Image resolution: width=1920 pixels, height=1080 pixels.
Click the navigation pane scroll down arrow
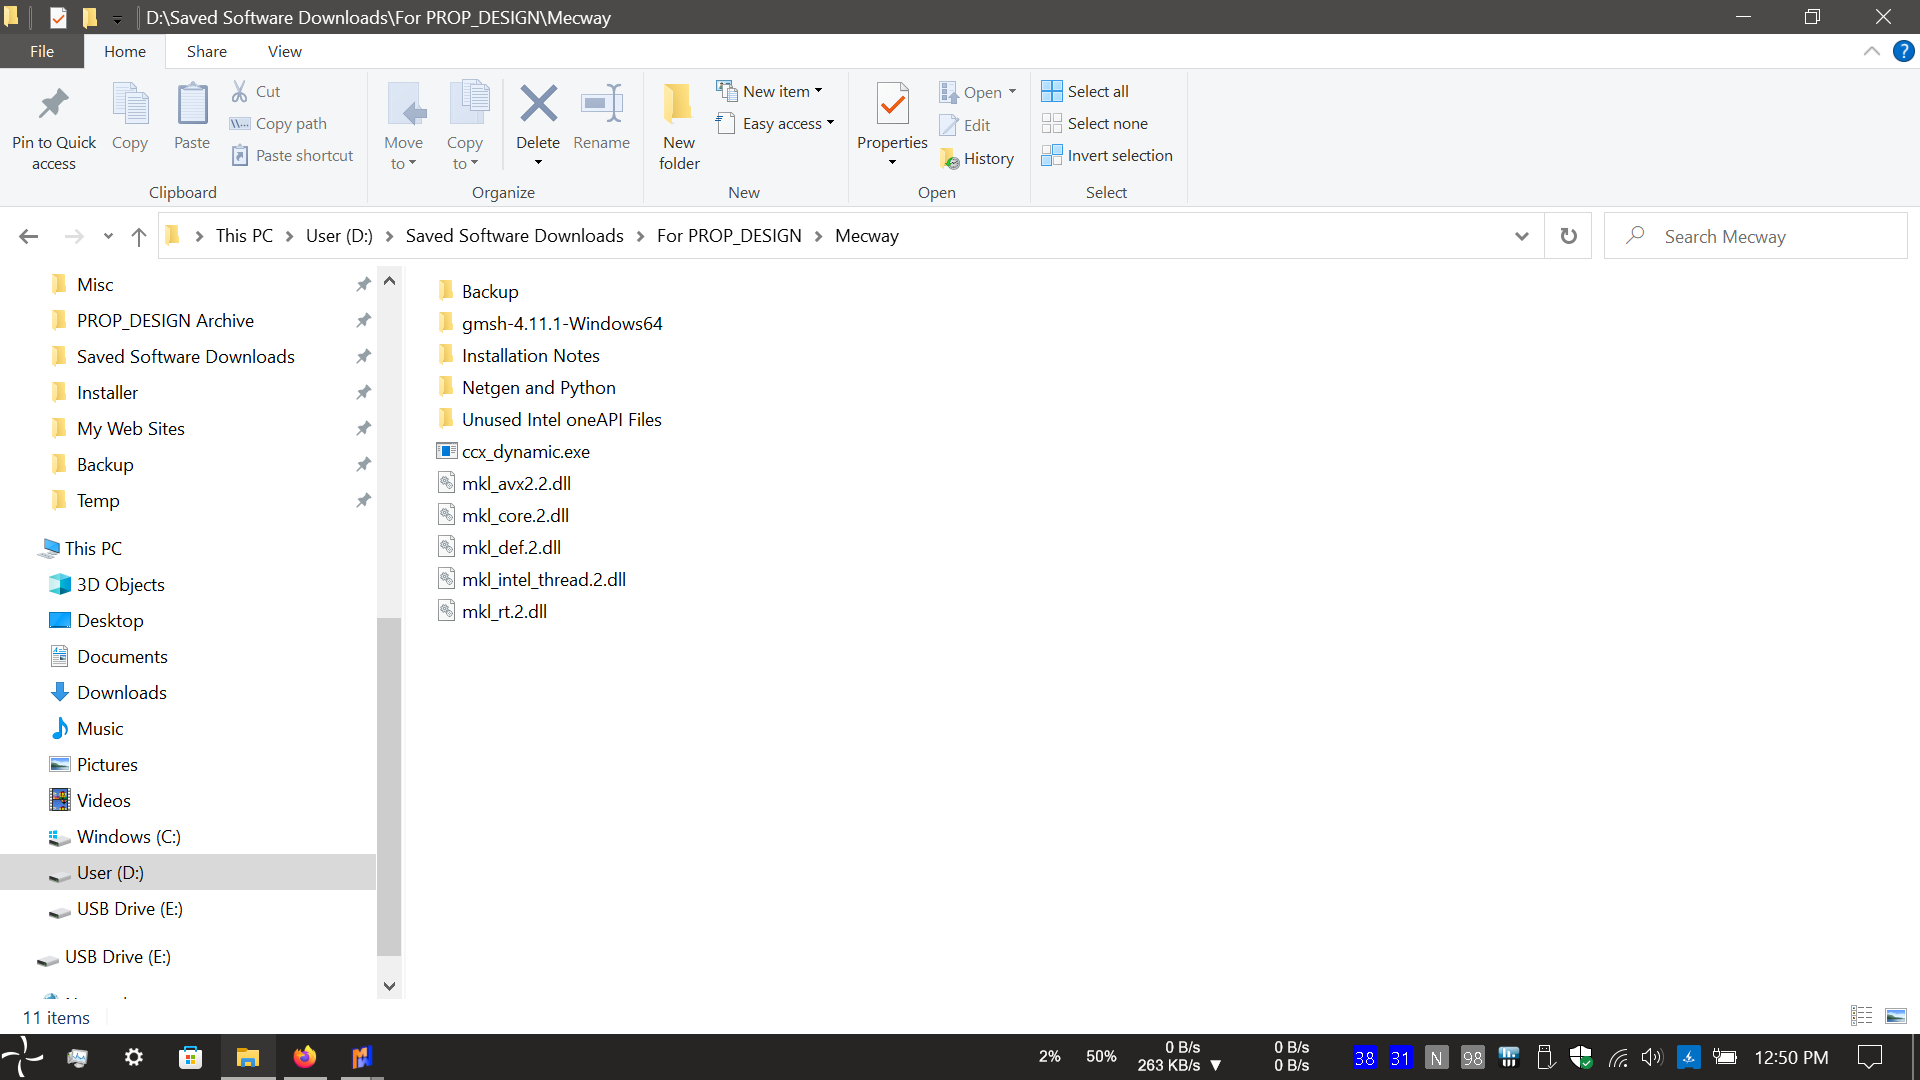(389, 986)
